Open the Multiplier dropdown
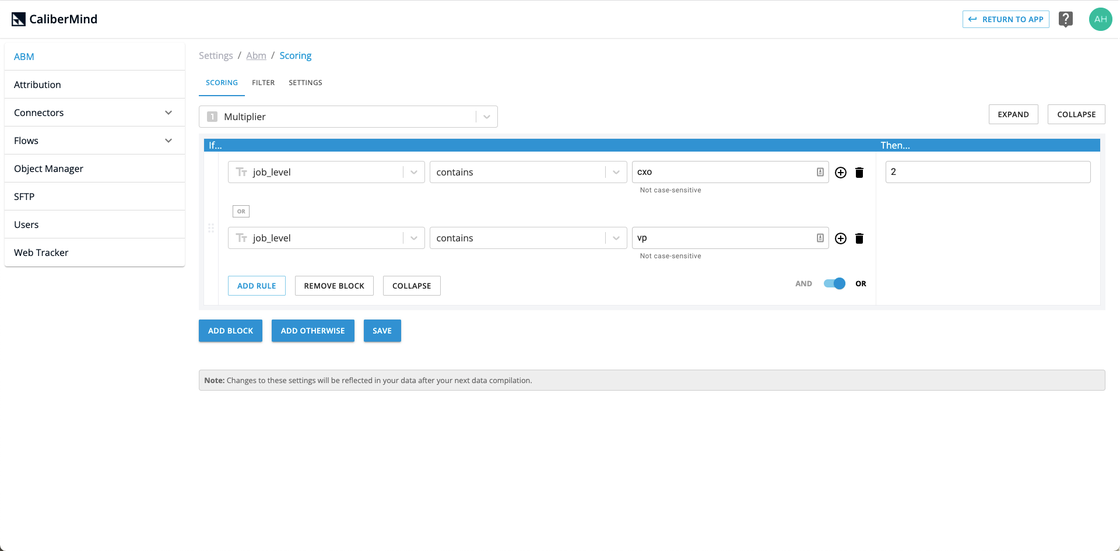The height and width of the screenshot is (551, 1120). click(x=348, y=116)
